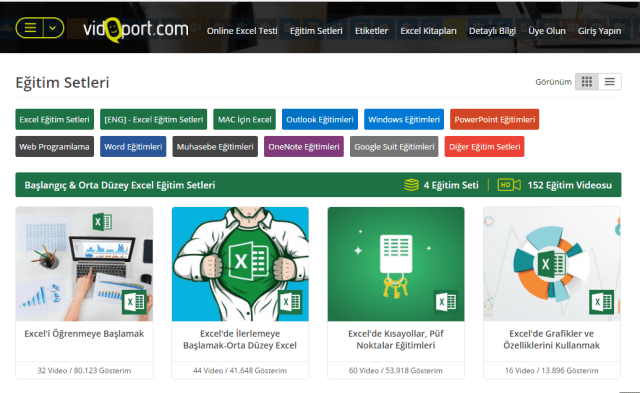Click the Görünüm label
Screen dimensions: 640x393
tap(553, 82)
